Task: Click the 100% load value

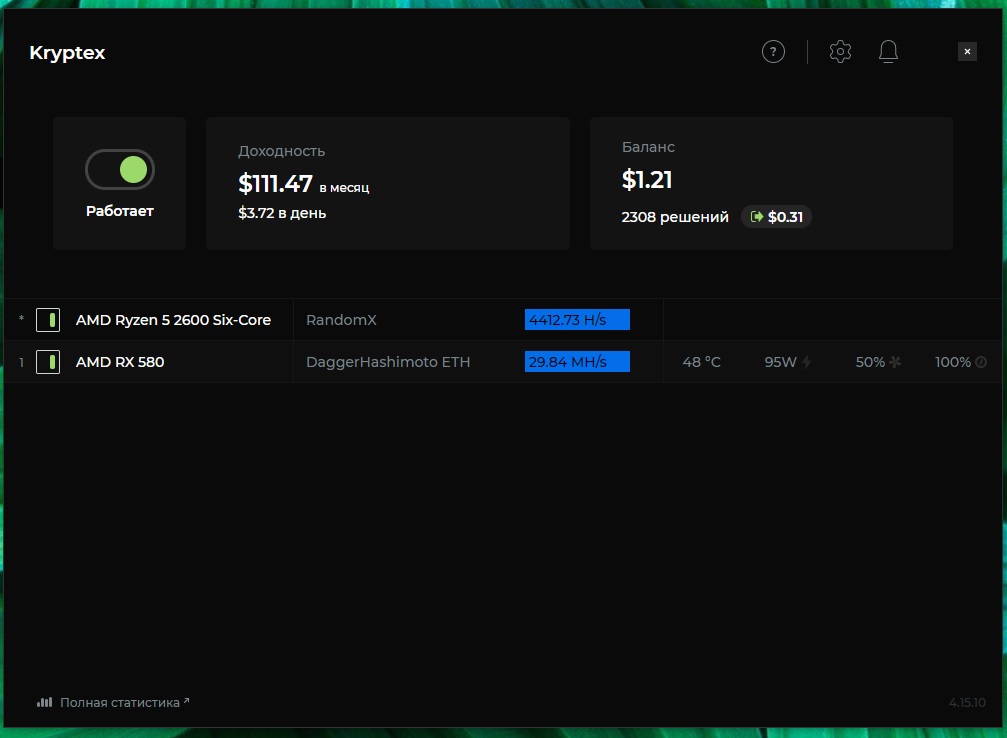Action: point(953,362)
